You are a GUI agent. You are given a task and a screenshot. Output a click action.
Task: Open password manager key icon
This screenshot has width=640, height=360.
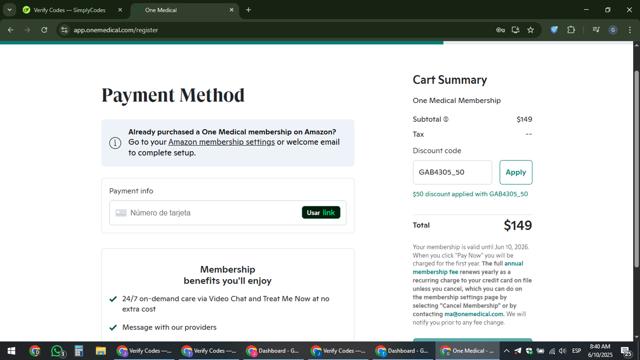(500, 30)
